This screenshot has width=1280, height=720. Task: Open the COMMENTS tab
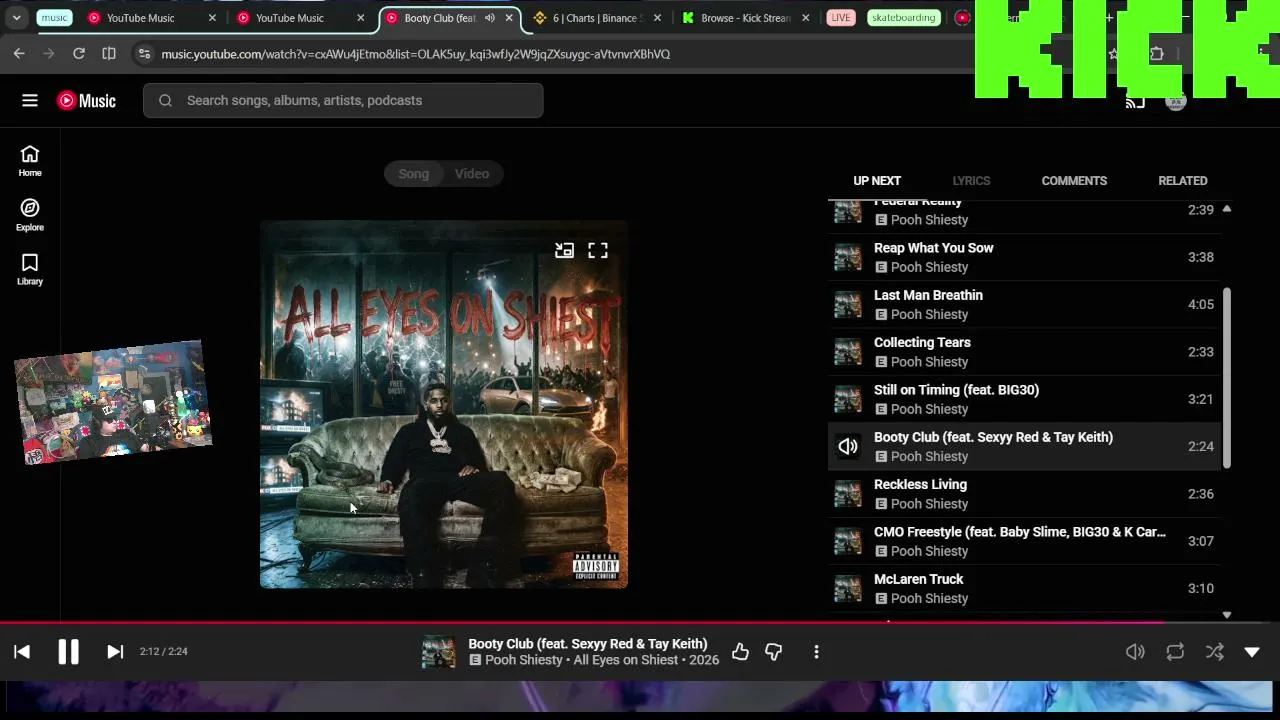pyautogui.click(x=1074, y=181)
